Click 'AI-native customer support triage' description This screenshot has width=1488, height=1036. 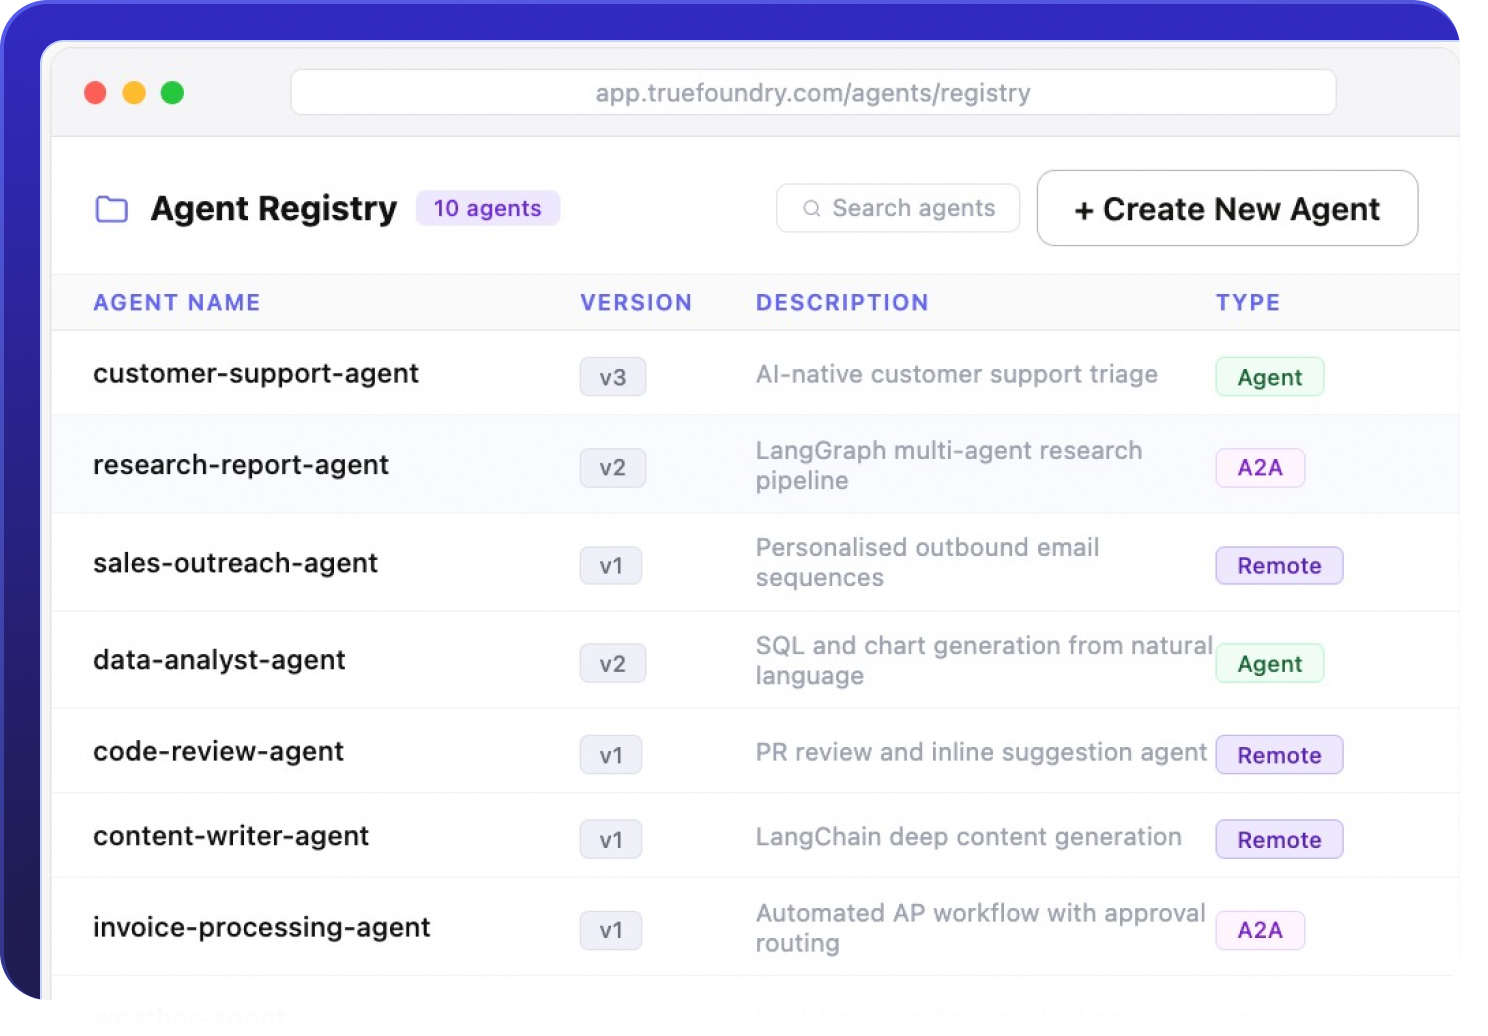point(957,374)
